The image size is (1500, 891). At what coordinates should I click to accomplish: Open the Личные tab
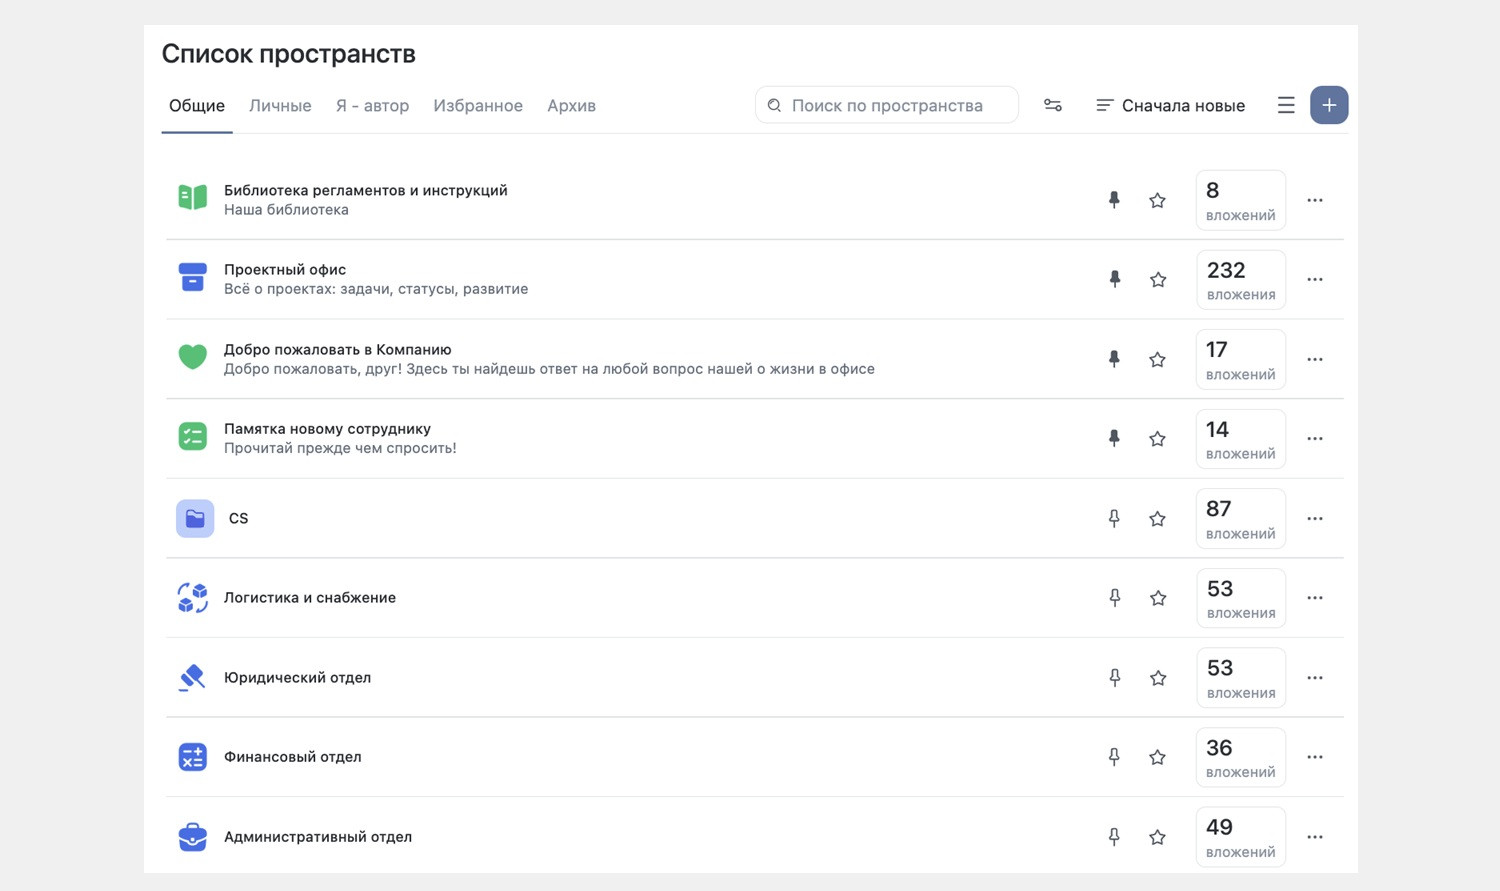(280, 106)
